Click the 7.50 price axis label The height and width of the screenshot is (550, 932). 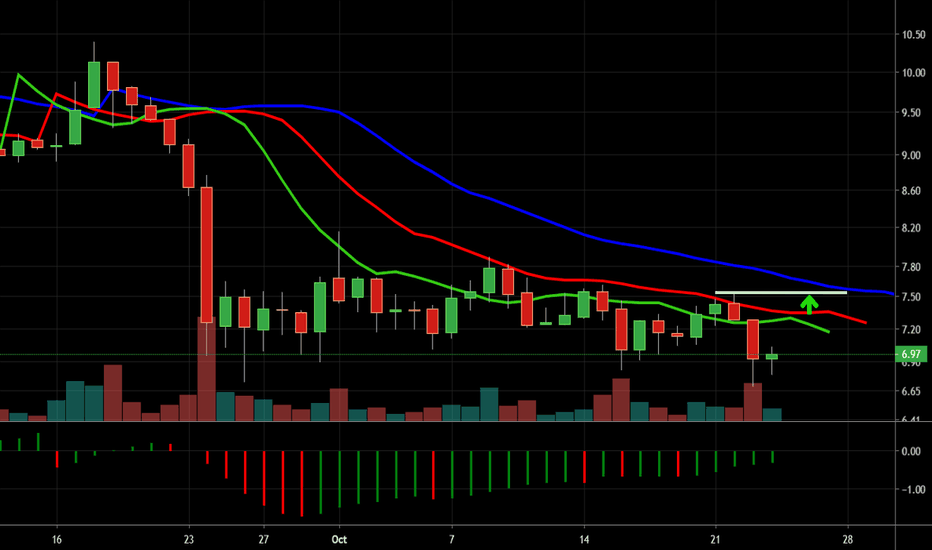[913, 297]
